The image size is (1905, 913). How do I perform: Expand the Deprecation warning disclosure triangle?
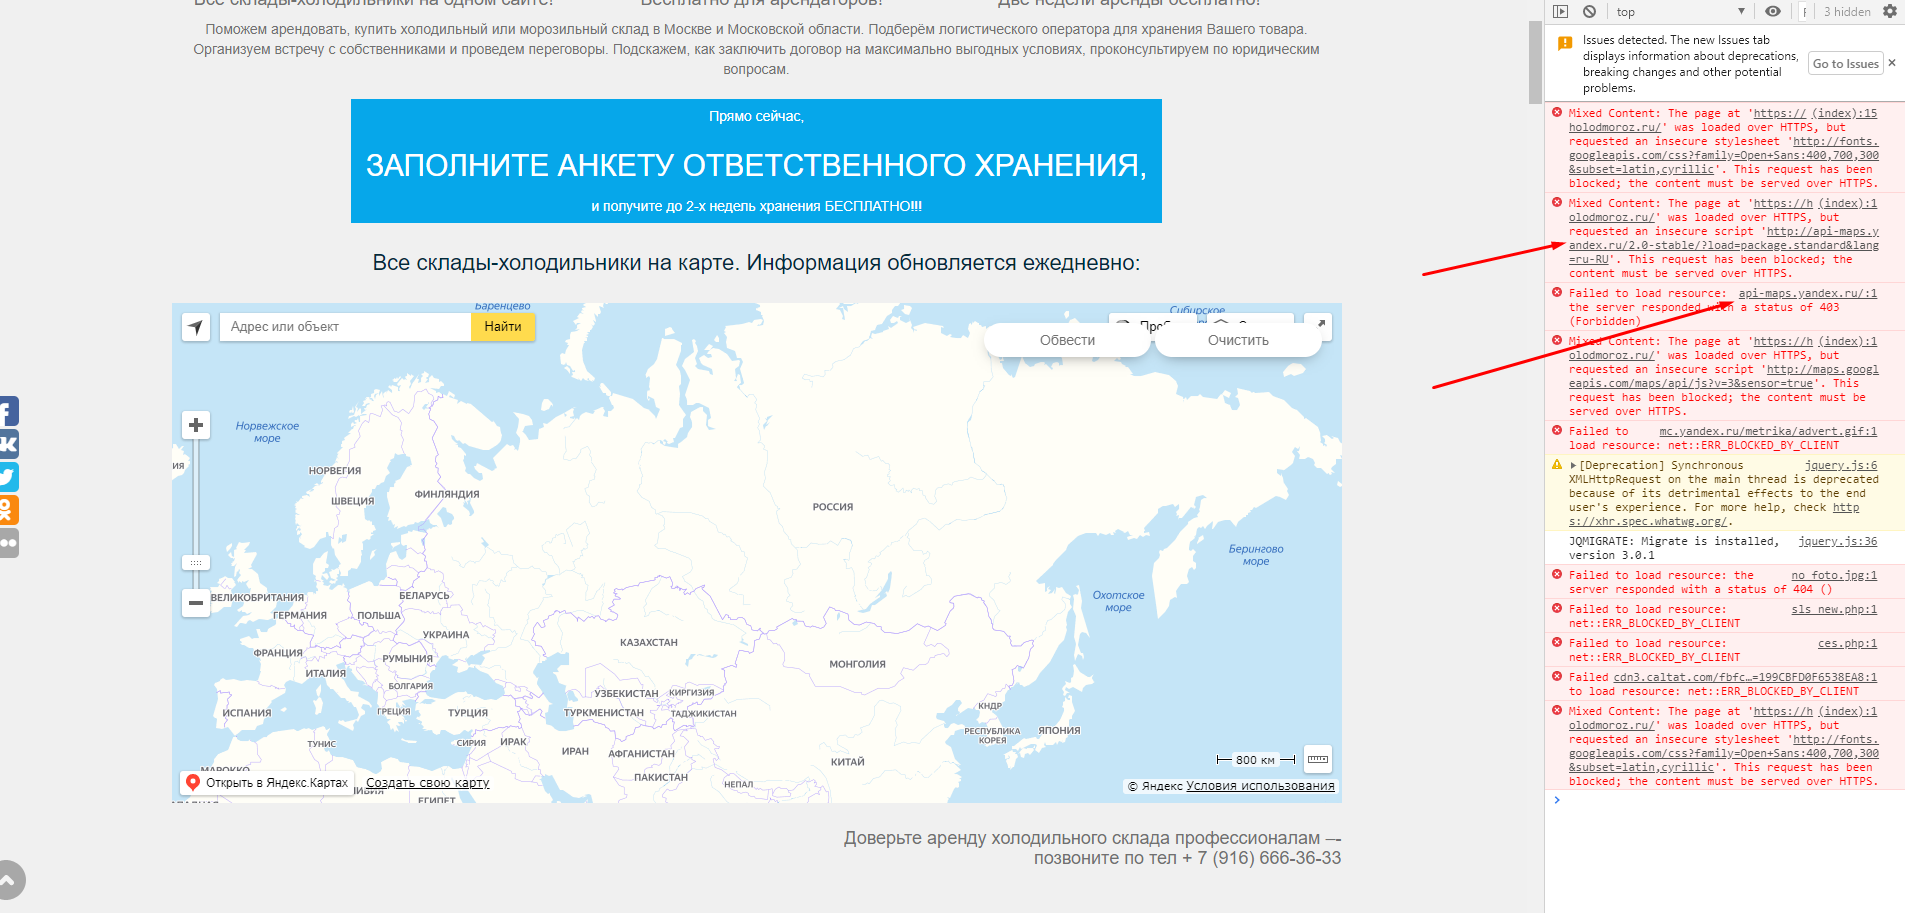point(1573,465)
